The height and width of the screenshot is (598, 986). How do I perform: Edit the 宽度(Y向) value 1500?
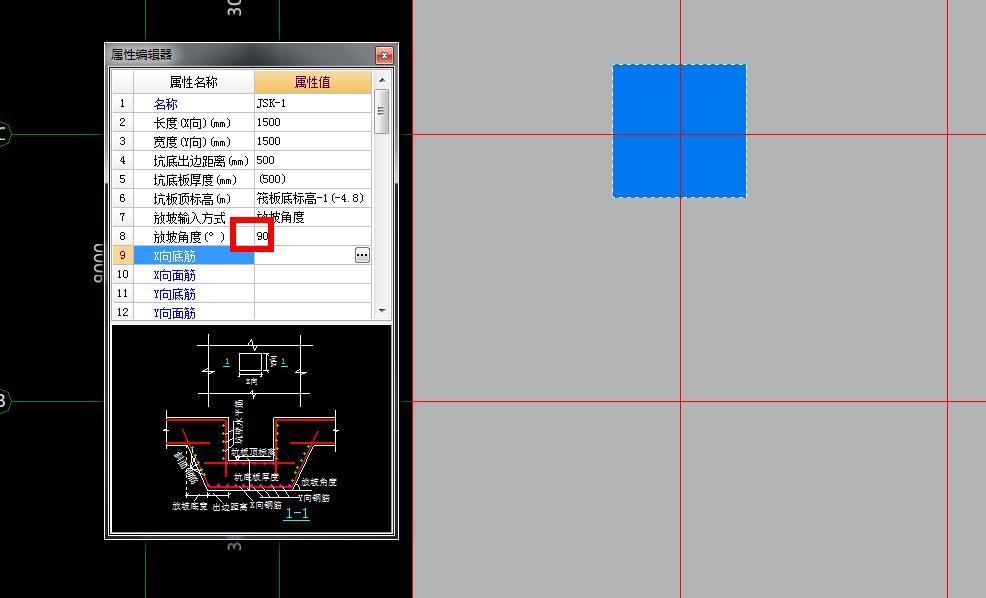[313, 141]
